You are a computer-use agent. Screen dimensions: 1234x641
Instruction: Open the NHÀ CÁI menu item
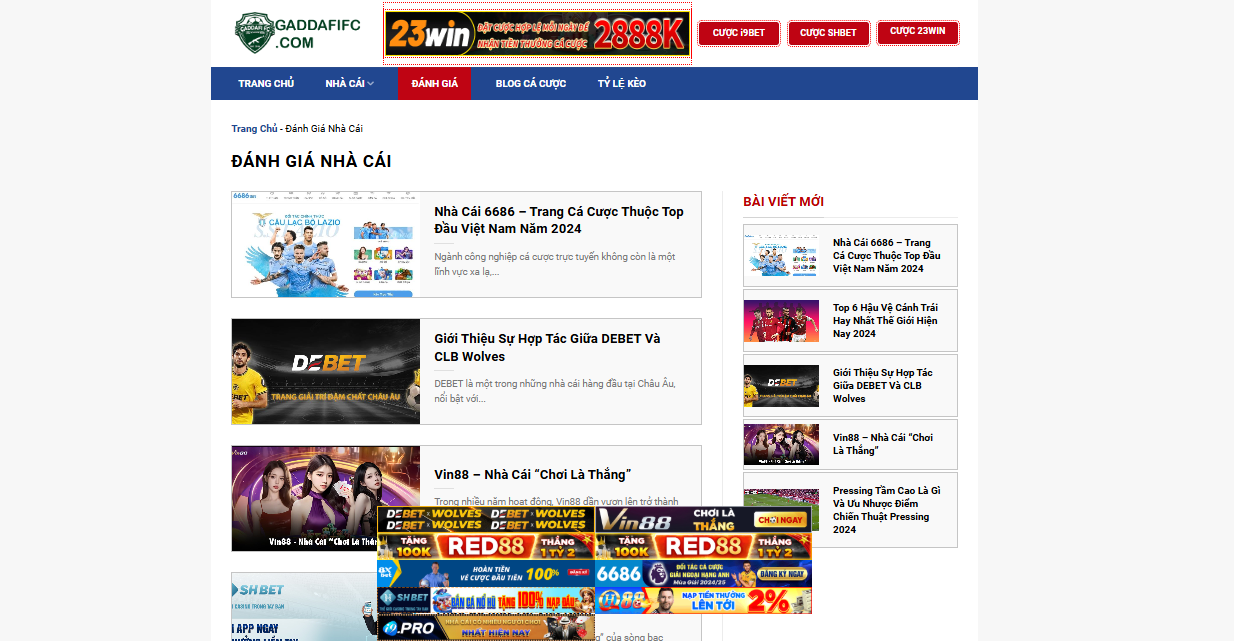[x=345, y=83]
